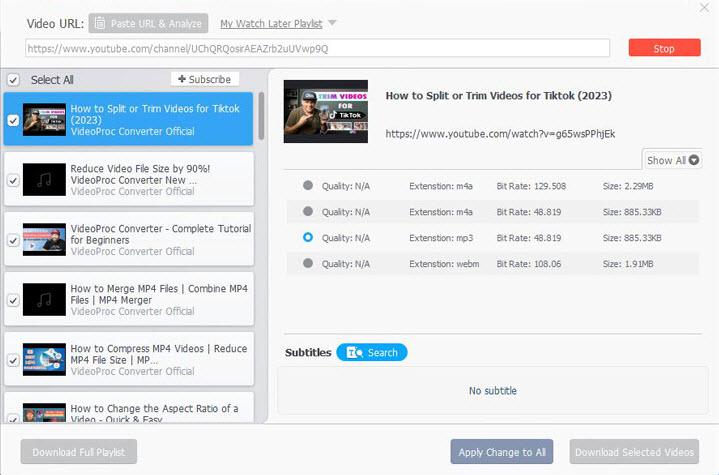Select the mp3 format radio button

tap(308, 237)
